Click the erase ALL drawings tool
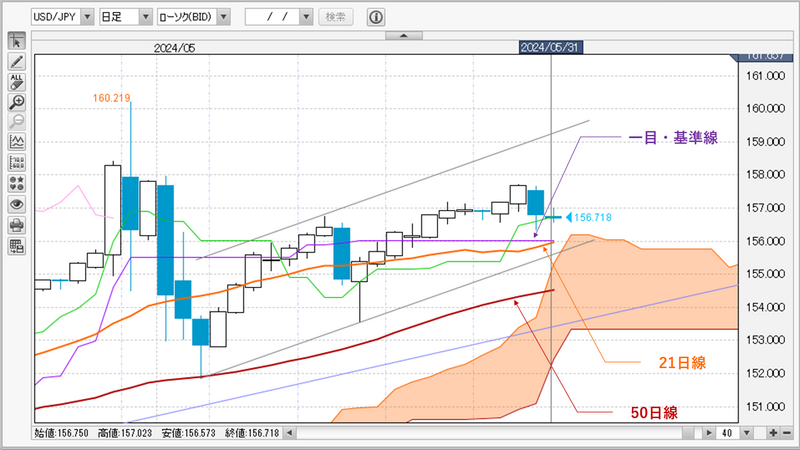800x450 pixels. tap(16, 82)
